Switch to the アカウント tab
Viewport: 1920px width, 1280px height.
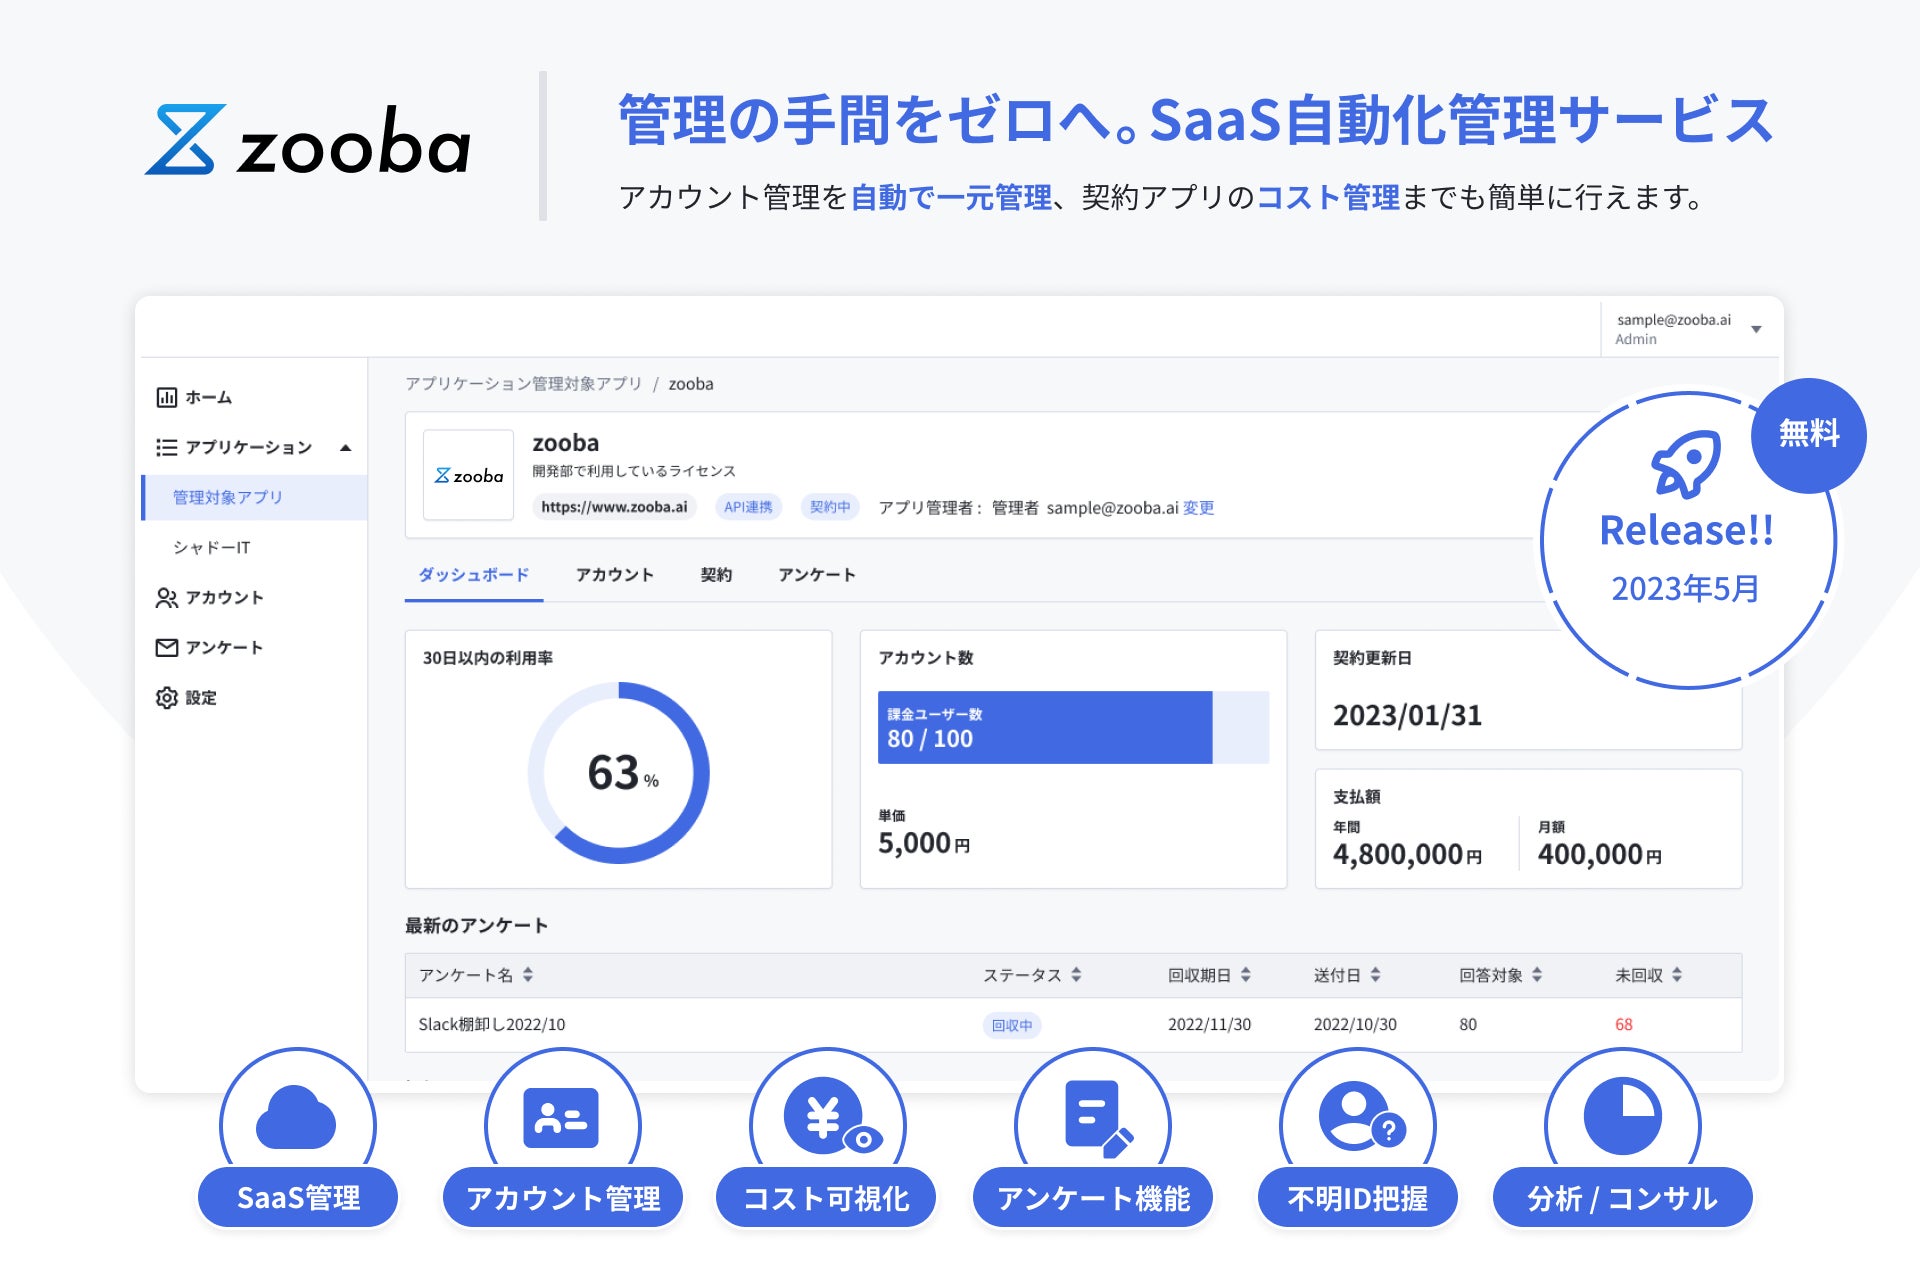coord(614,575)
